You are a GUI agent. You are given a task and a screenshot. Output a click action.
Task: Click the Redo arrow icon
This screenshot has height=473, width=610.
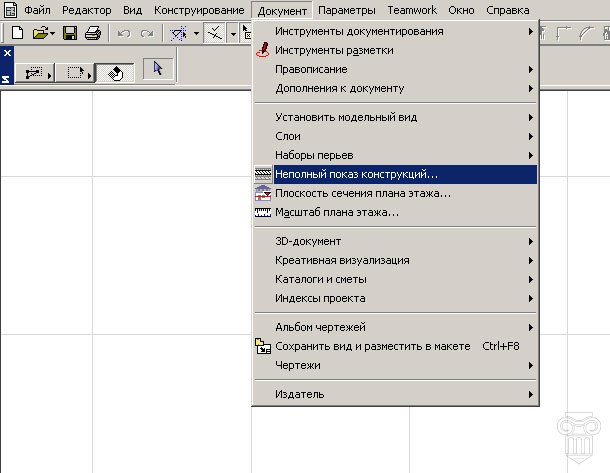(x=147, y=34)
